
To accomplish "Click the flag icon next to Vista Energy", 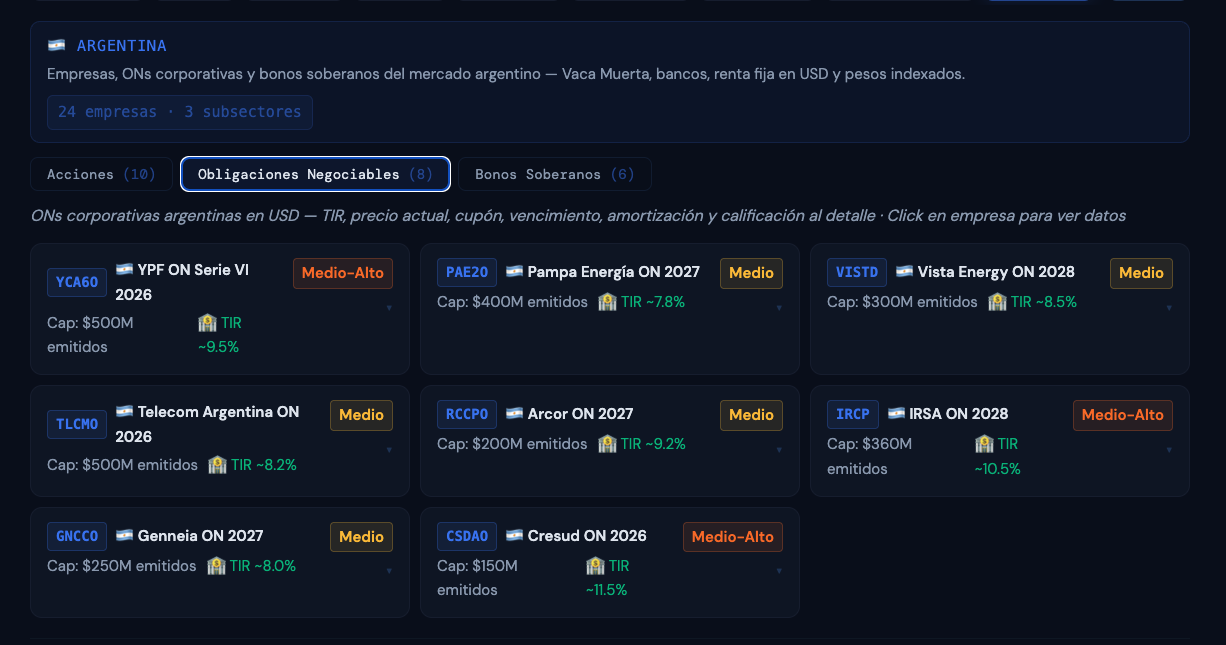I will [x=905, y=272].
